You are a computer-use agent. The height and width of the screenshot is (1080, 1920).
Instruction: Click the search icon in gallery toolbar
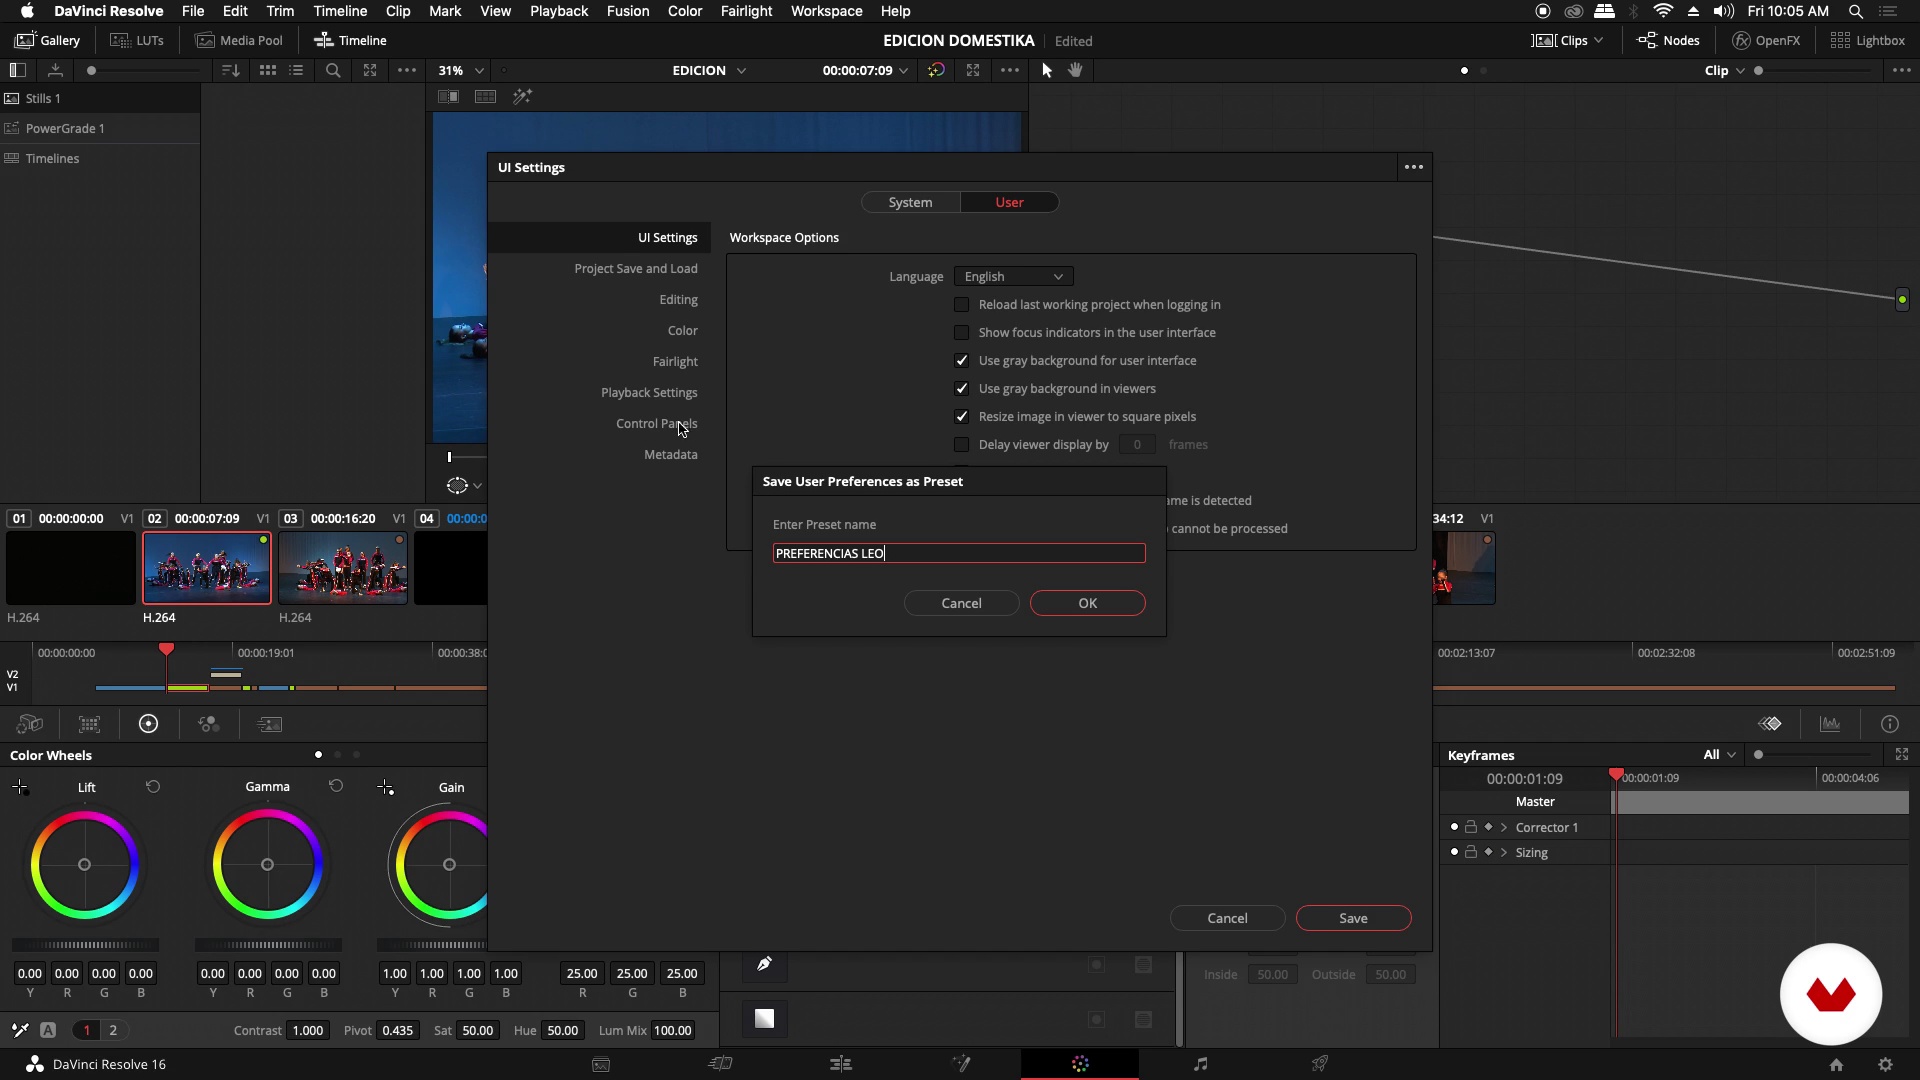pos(333,70)
